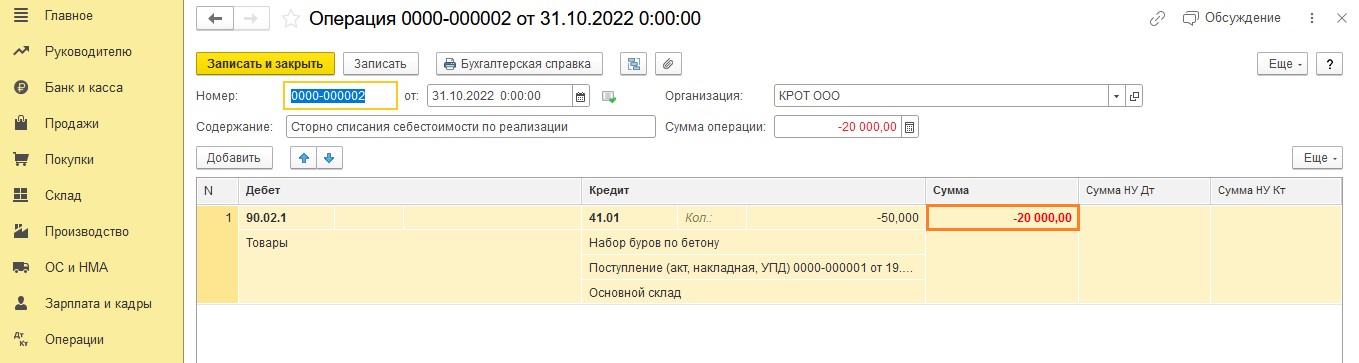Click the paperclip attachments icon
Image resolution: width=1359 pixels, height=363 pixels.
(667, 63)
